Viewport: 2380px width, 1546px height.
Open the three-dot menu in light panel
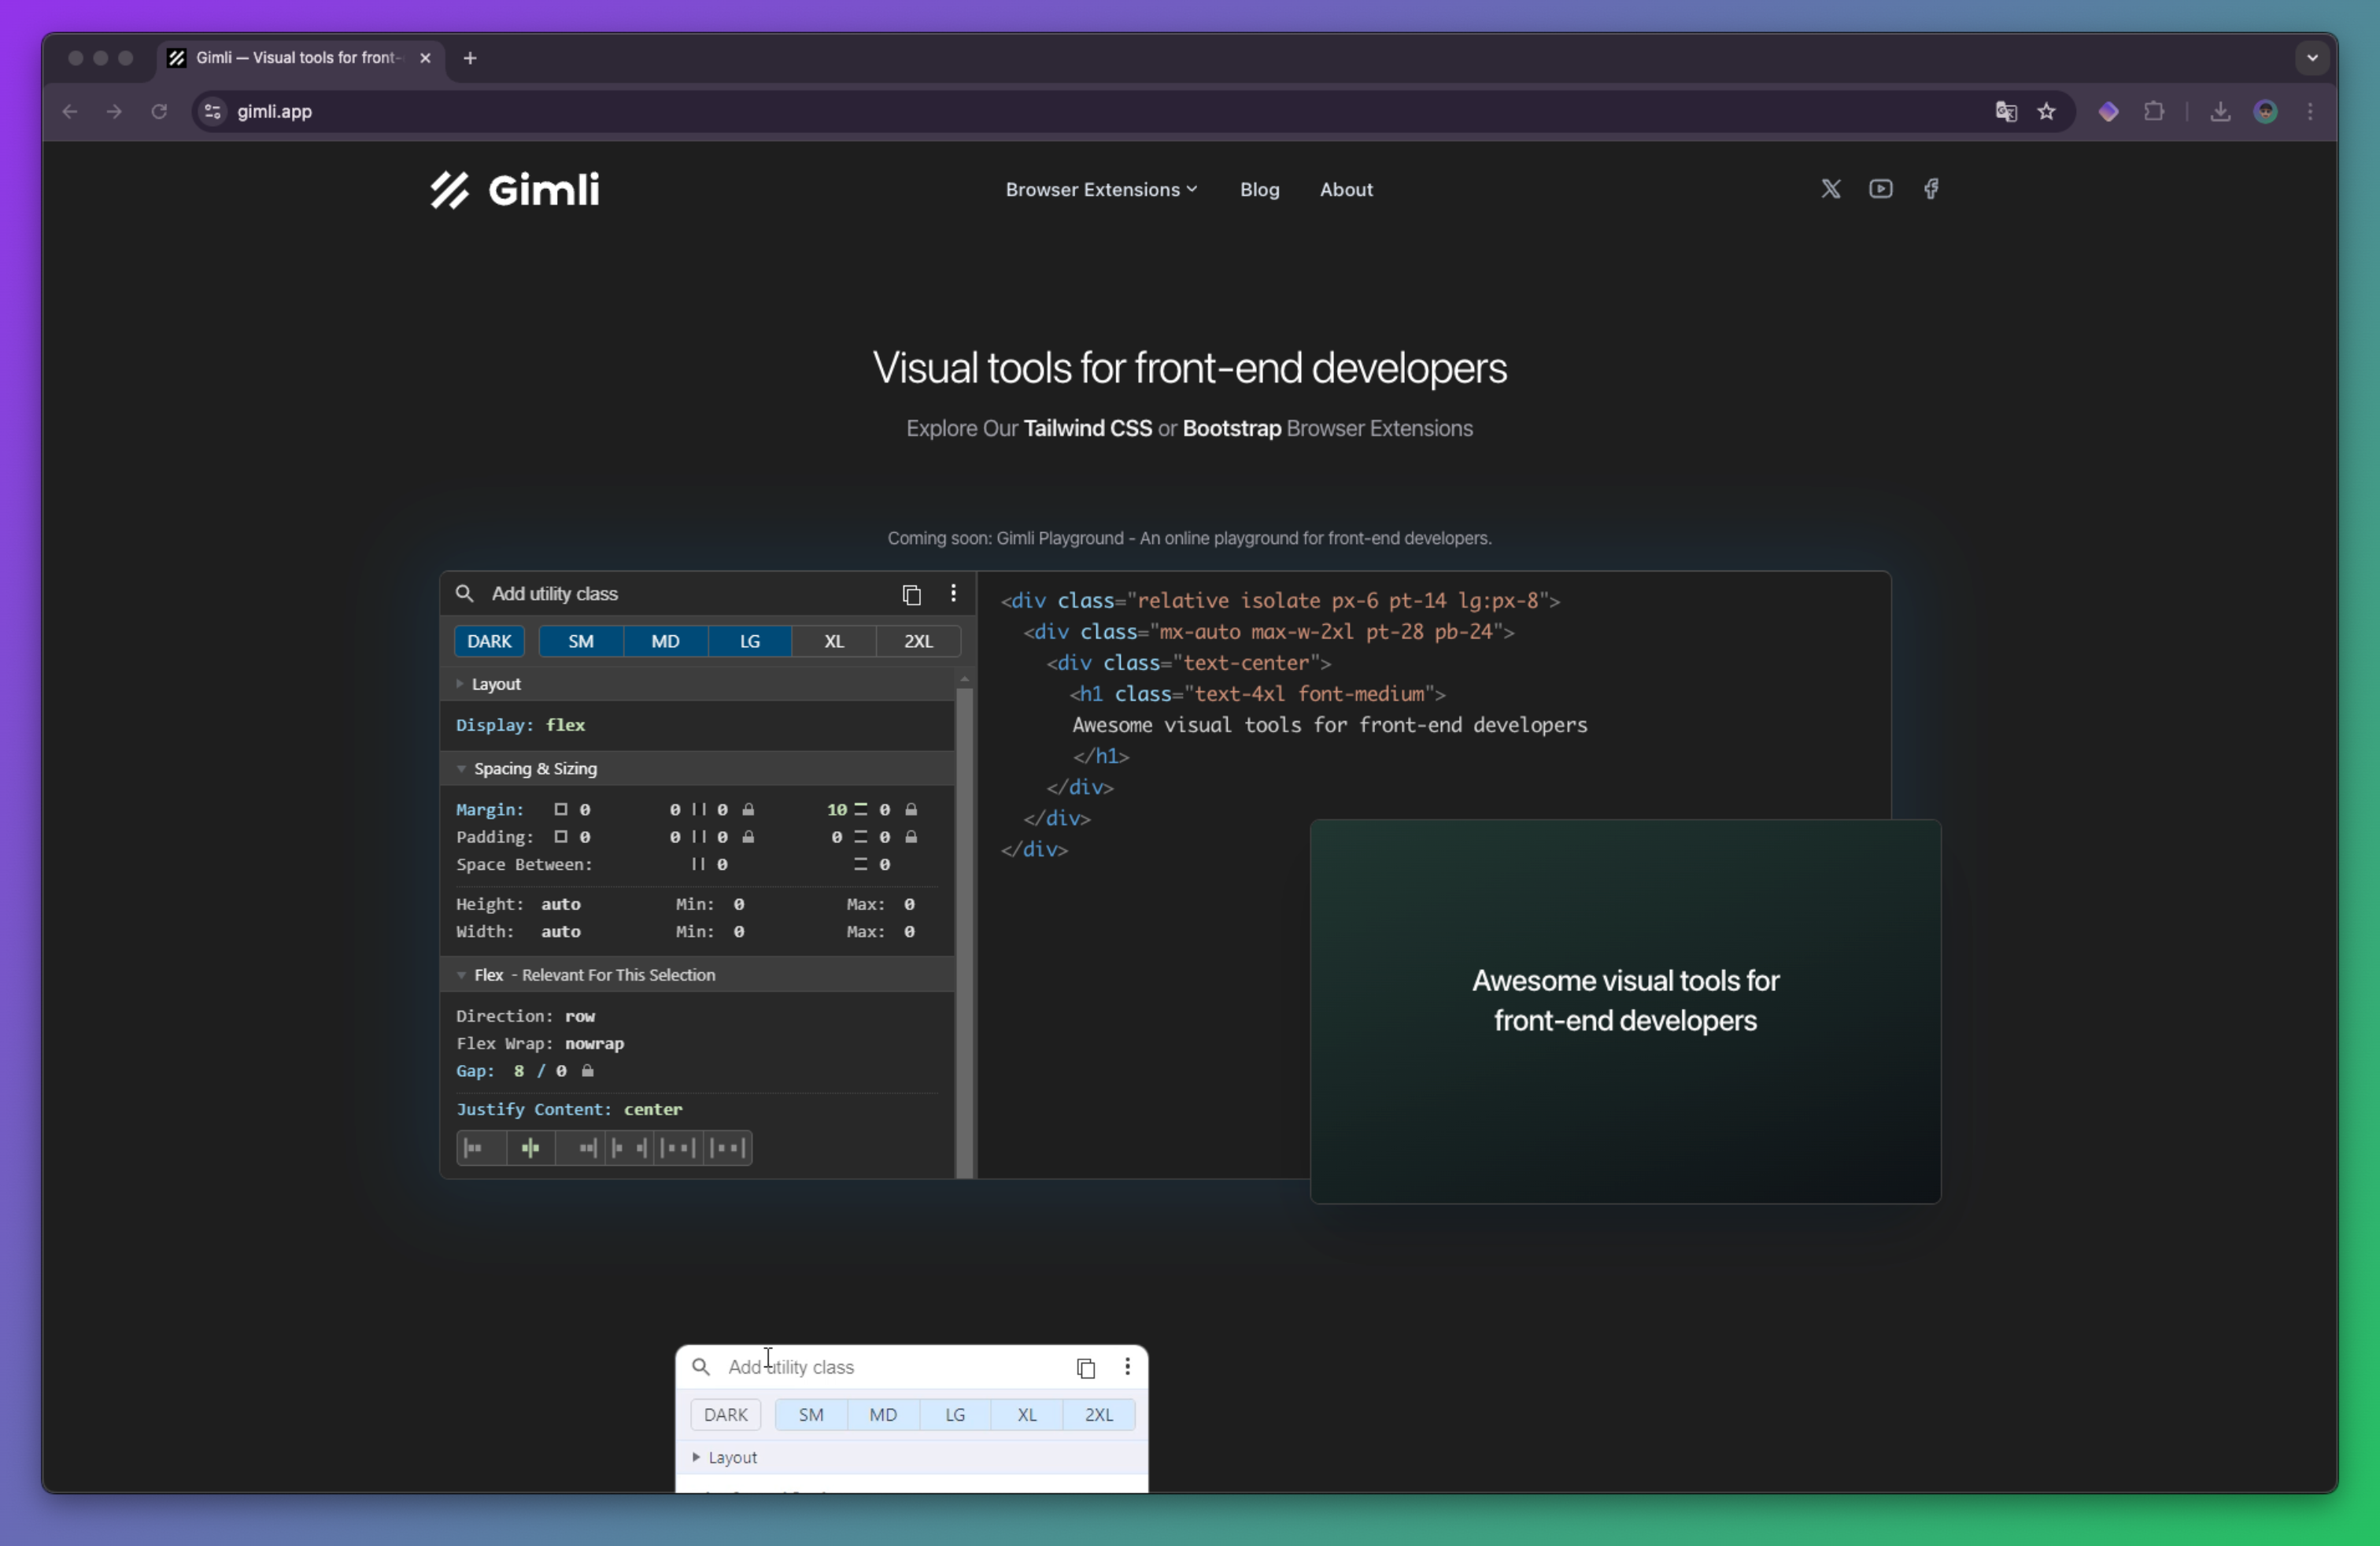1127,1366
